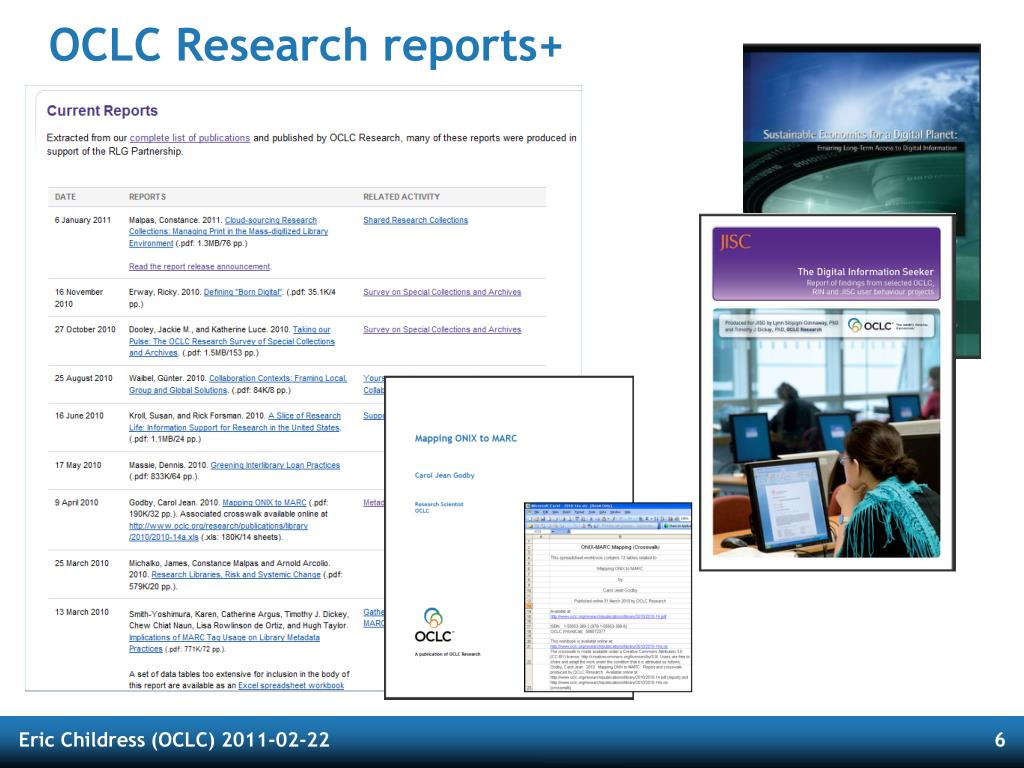
Task: Click the 'OCLC Research reports+' slide title
Action: 305,44
